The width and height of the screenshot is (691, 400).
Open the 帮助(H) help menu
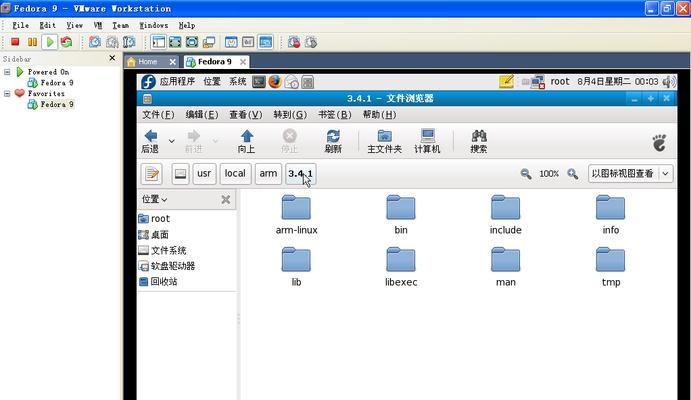tap(379, 115)
